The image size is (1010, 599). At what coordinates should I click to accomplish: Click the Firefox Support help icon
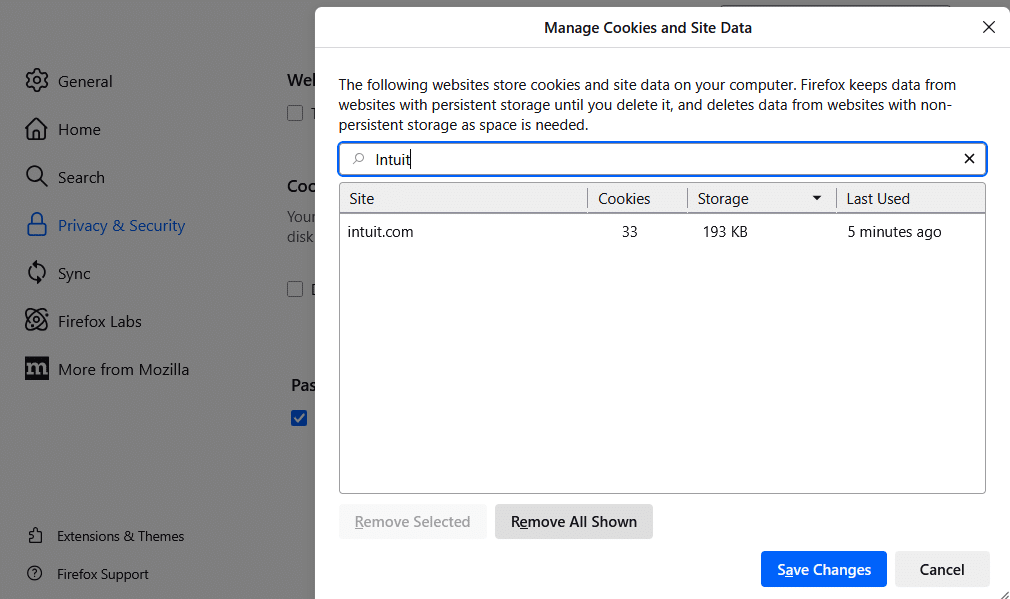36,574
